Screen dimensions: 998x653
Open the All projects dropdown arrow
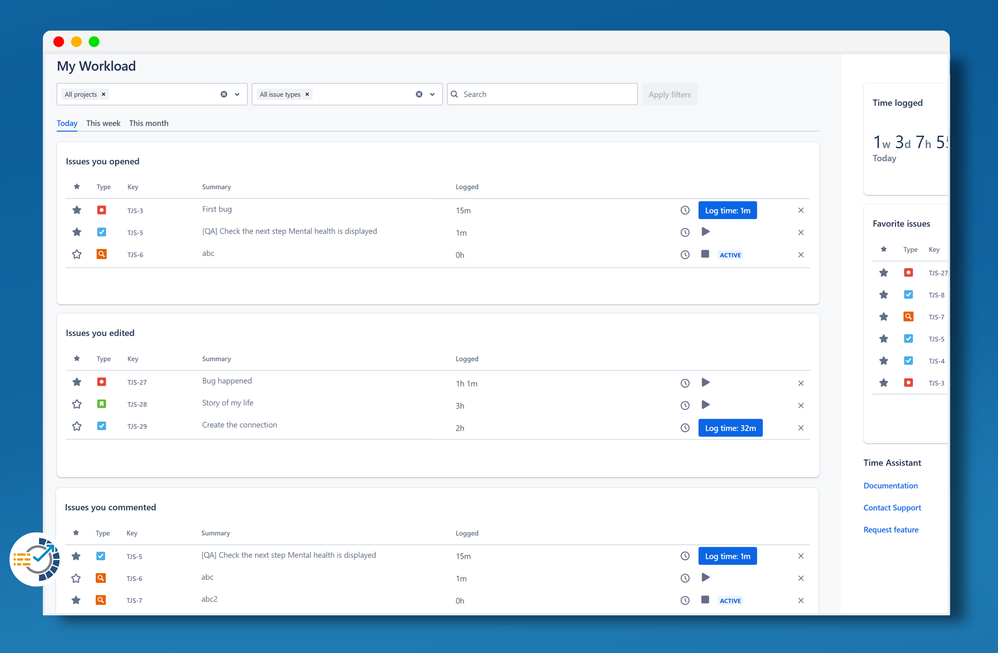click(237, 94)
